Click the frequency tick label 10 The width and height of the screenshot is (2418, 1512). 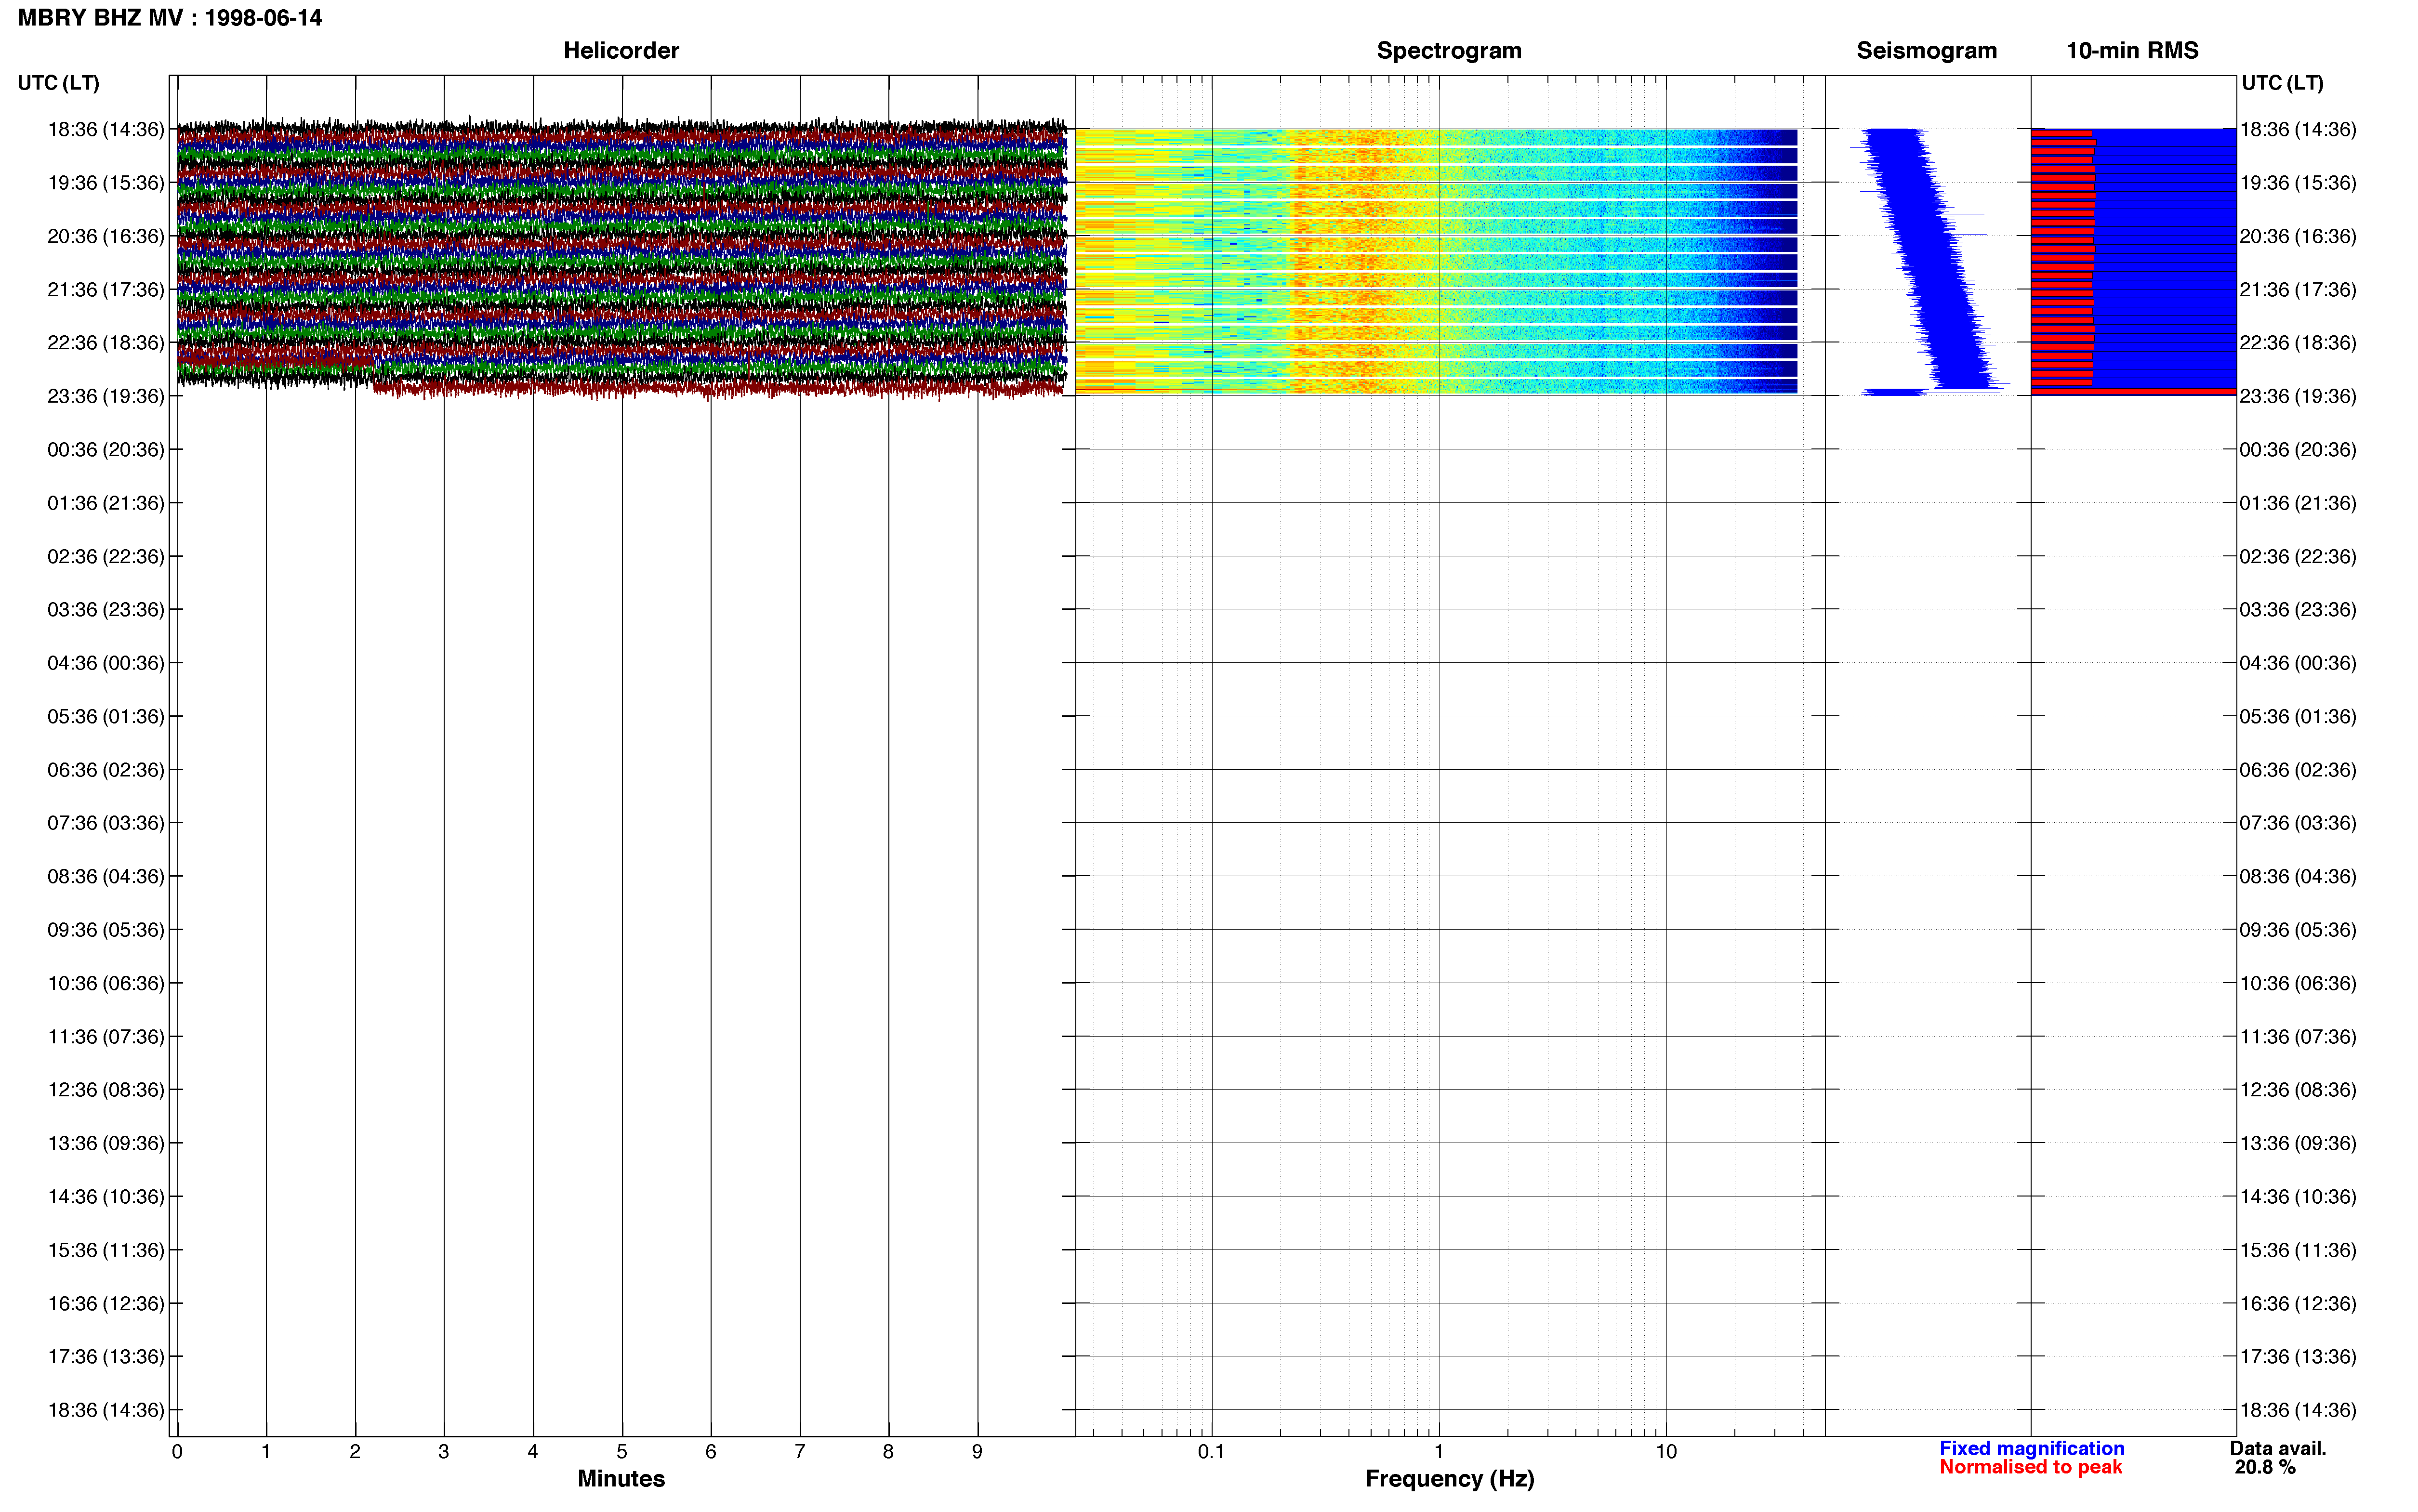(1666, 1452)
